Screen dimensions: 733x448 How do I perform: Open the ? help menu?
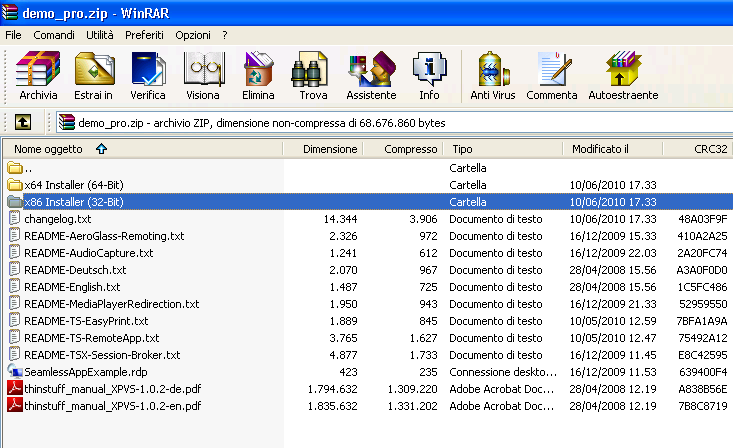[x=225, y=35]
